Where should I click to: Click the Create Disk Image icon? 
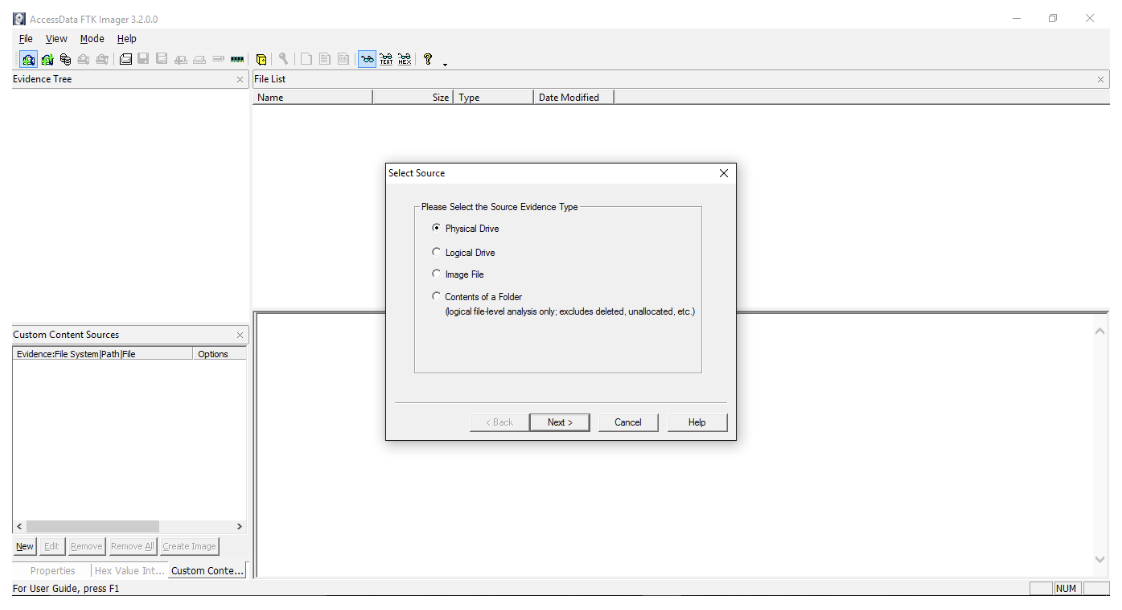coord(125,59)
